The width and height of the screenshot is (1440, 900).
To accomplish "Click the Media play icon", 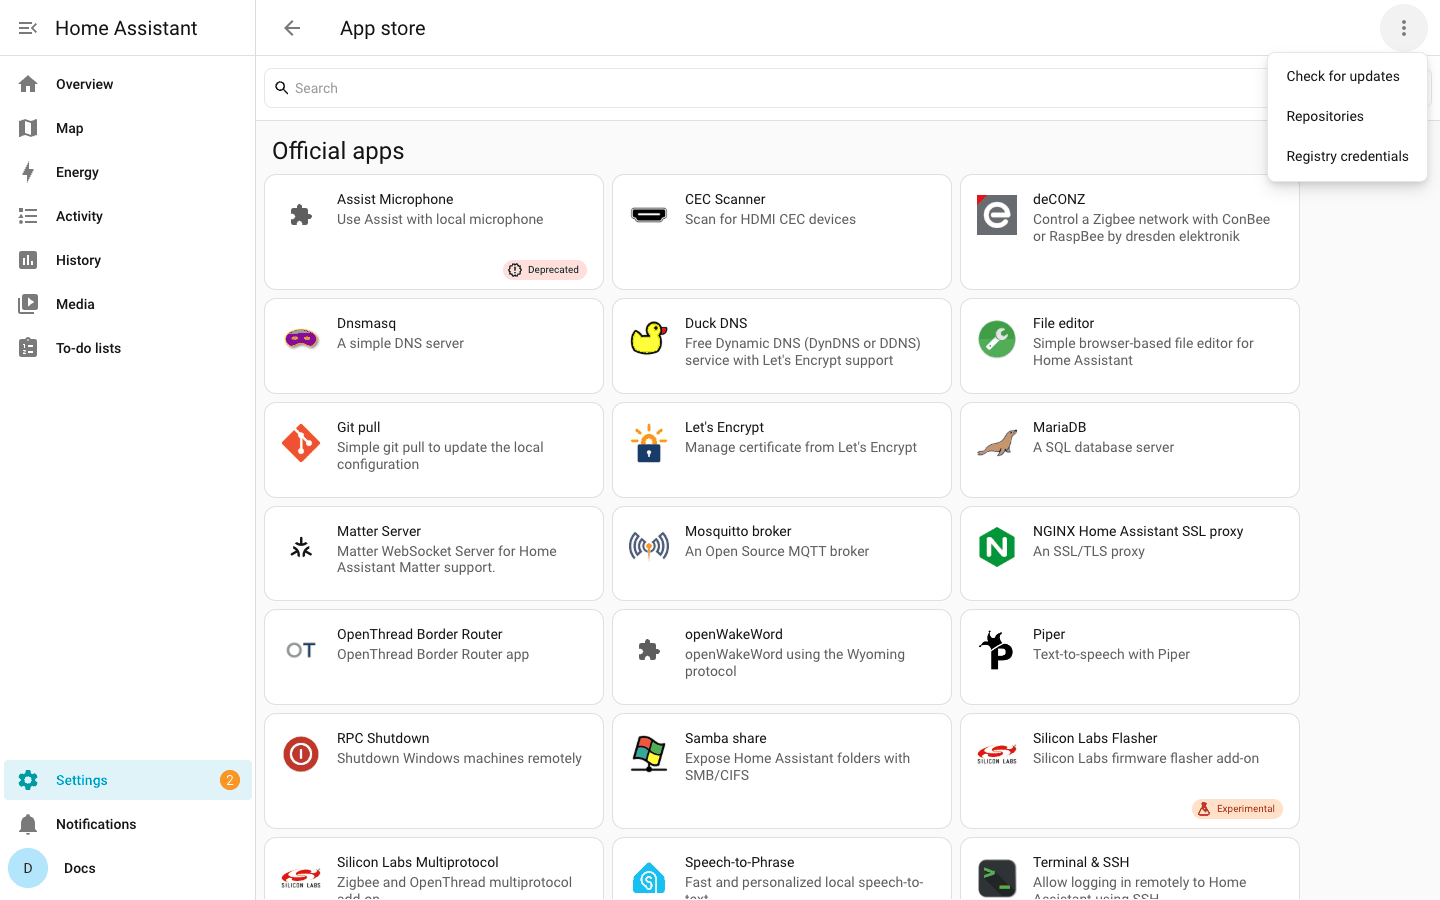I will (x=28, y=304).
